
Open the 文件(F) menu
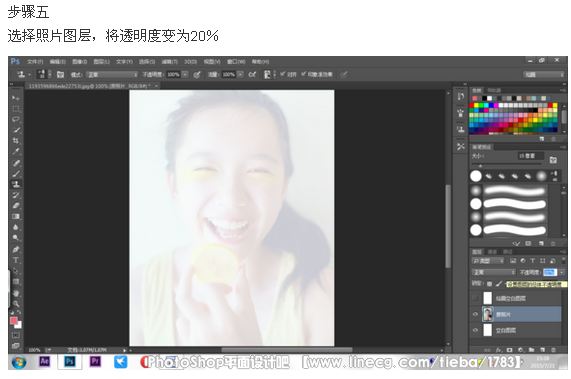click(x=35, y=62)
